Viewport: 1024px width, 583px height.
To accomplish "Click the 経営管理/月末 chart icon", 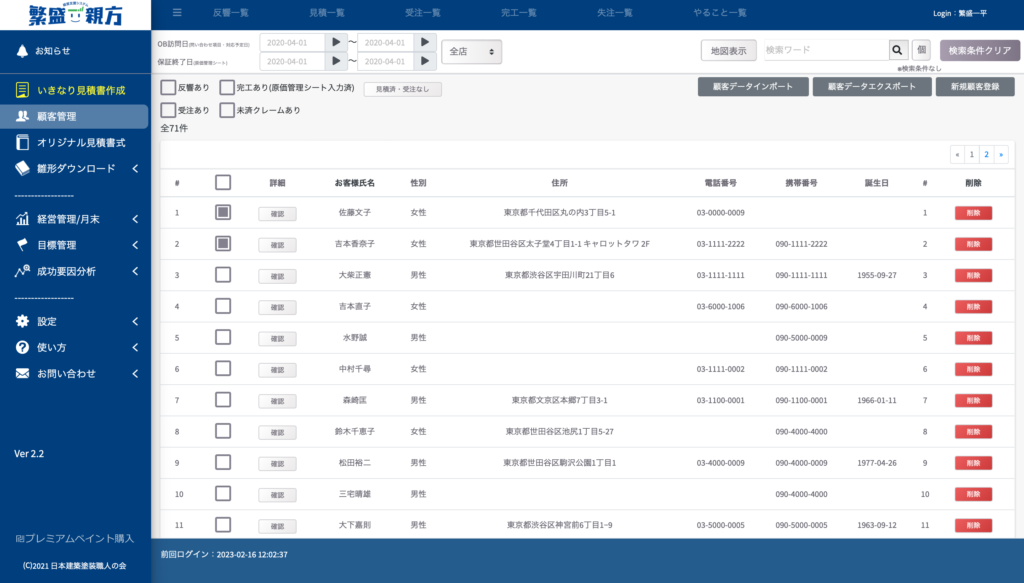I will coord(22,219).
